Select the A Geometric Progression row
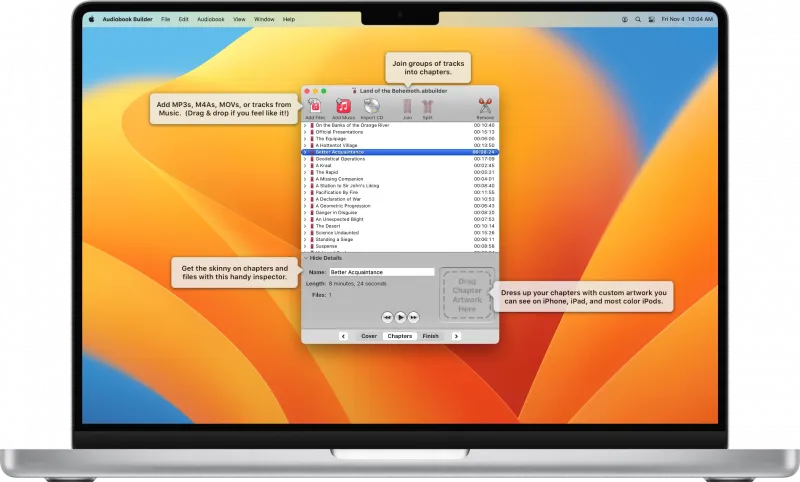Screen dimensions: 800x482 [400, 206]
